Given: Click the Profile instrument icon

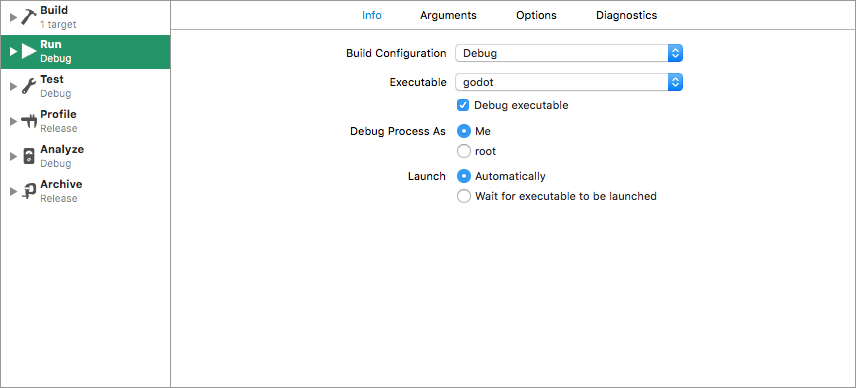Looking at the screenshot, I should point(29,122).
